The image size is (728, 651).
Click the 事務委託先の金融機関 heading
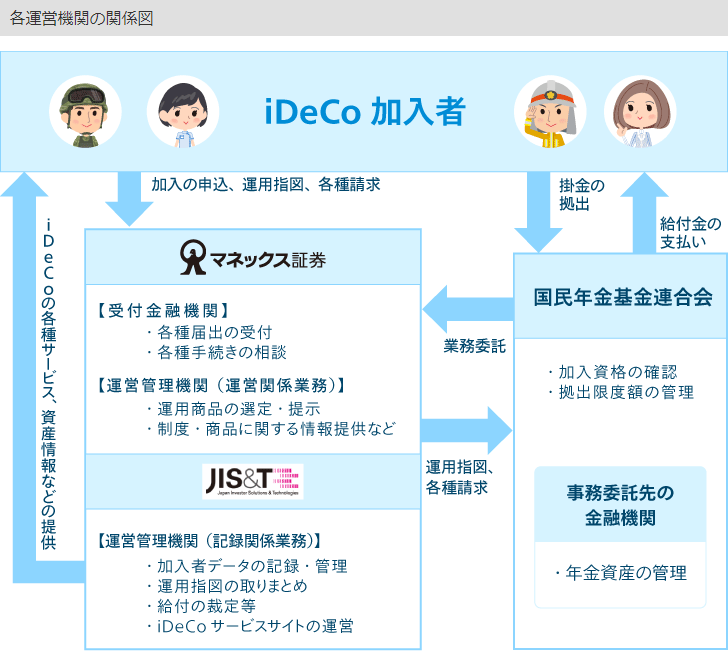click(620, 505)
